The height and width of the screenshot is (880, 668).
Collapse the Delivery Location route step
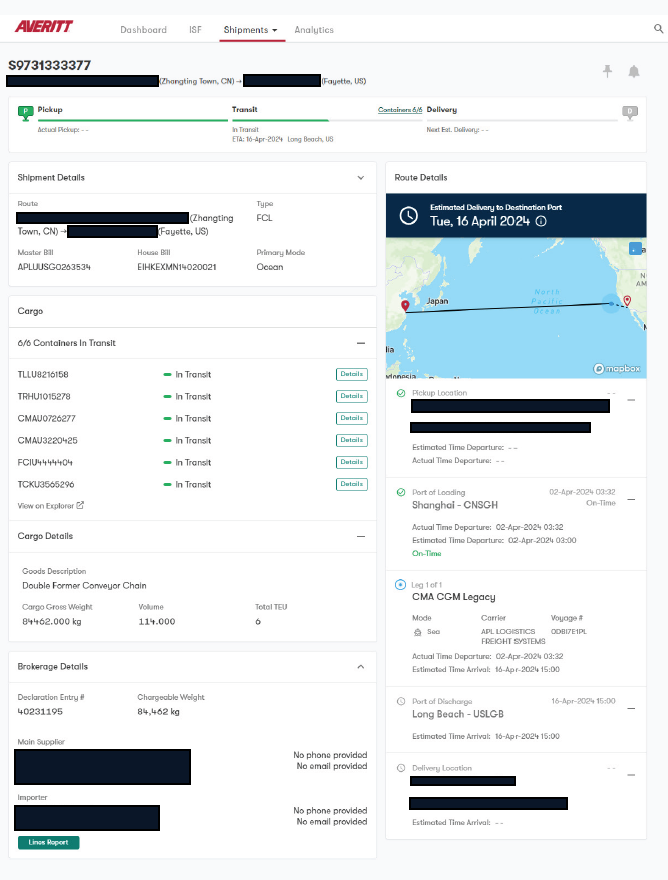(631, 775)
